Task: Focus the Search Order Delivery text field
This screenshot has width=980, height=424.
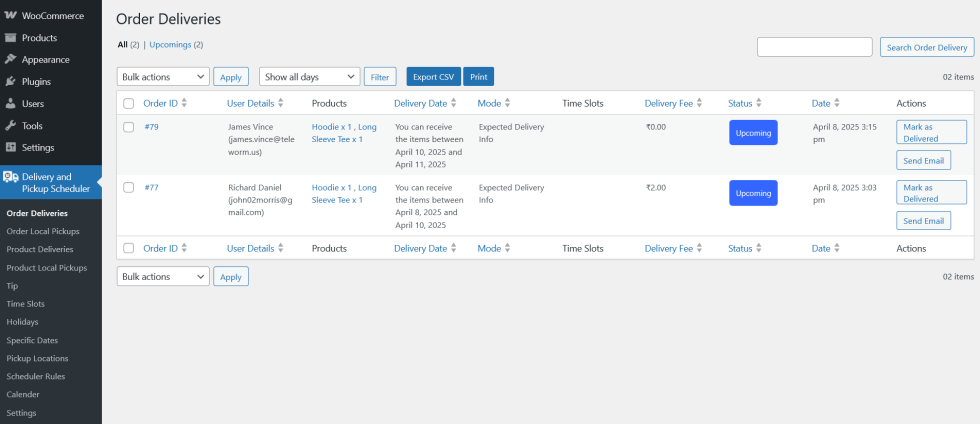Action: [814, 47]
